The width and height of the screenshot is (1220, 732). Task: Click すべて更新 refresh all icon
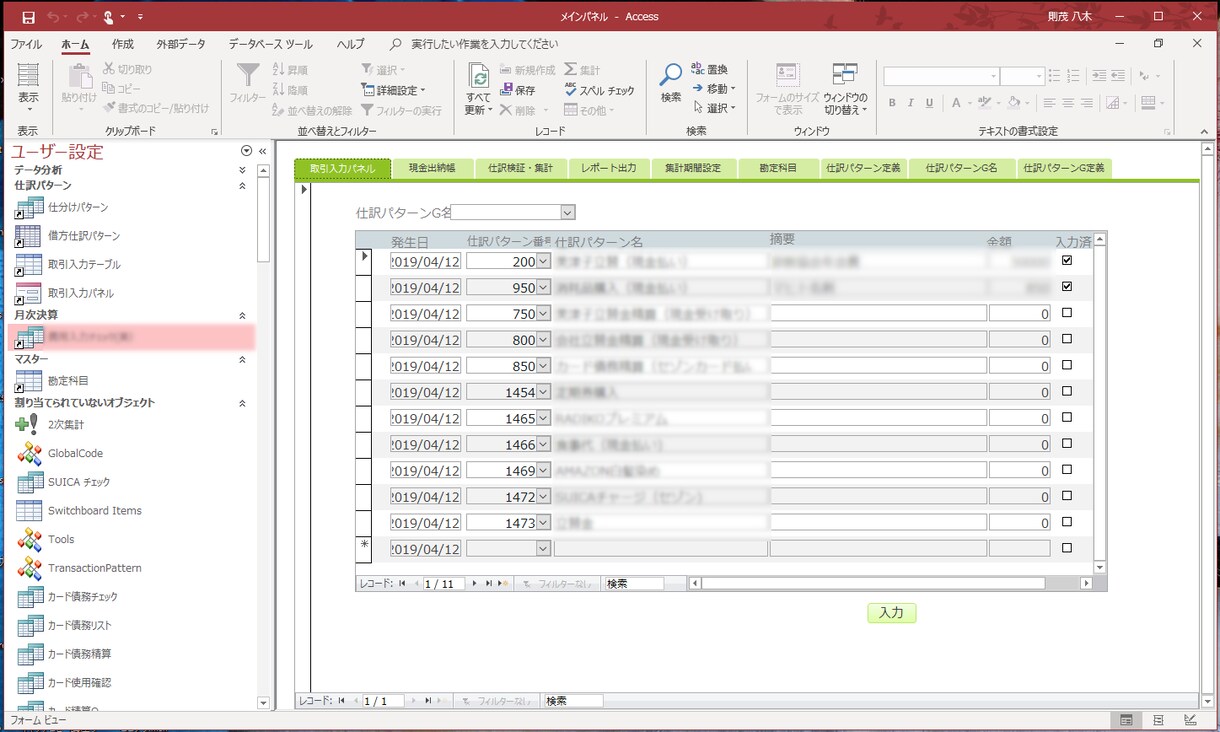[x=478, y=90]
